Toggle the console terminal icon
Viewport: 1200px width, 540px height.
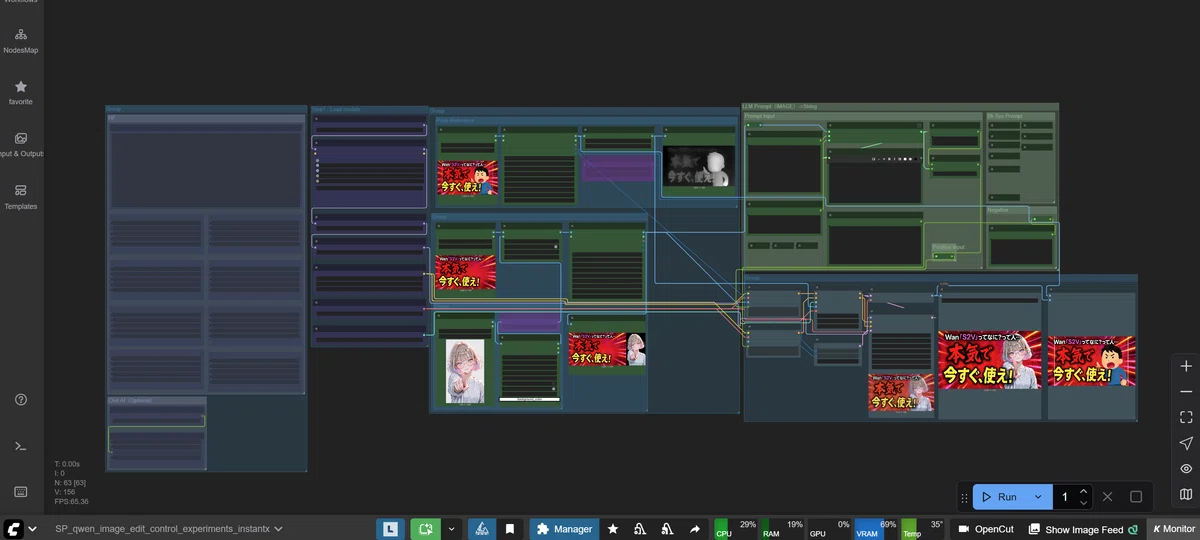pos(21,445)
